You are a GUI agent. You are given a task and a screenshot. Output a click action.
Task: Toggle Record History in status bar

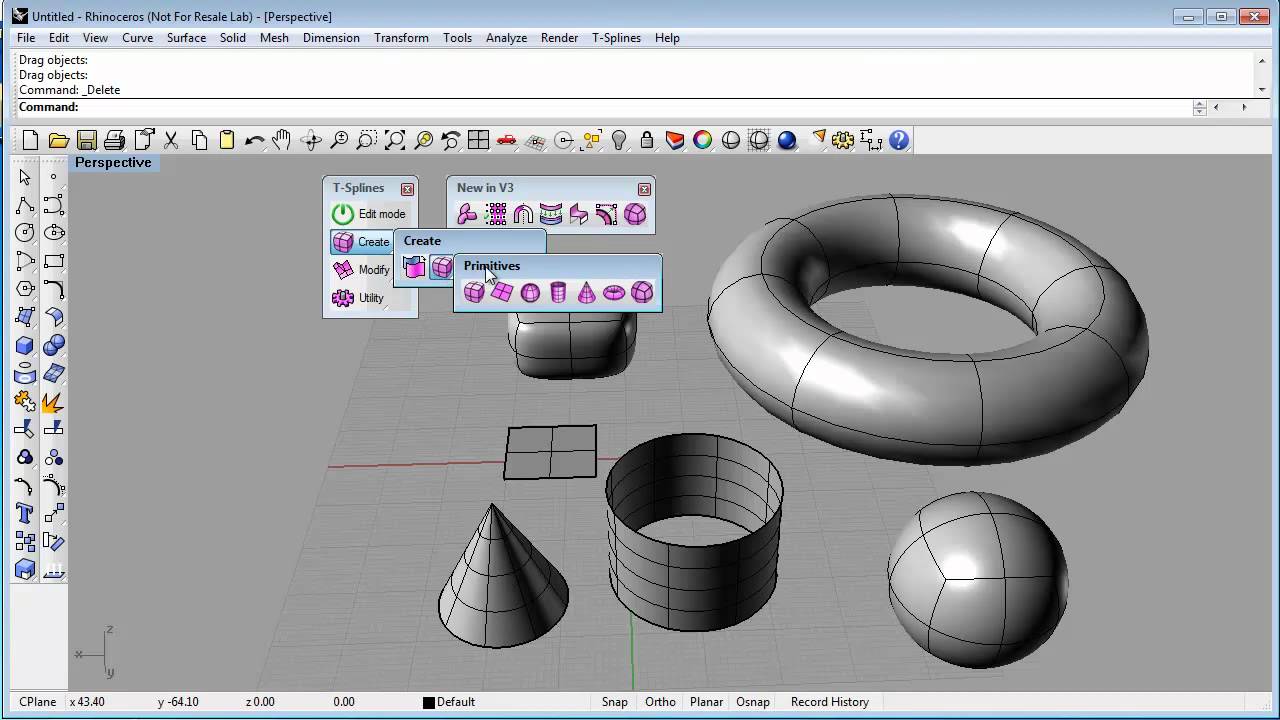[830, 702]
